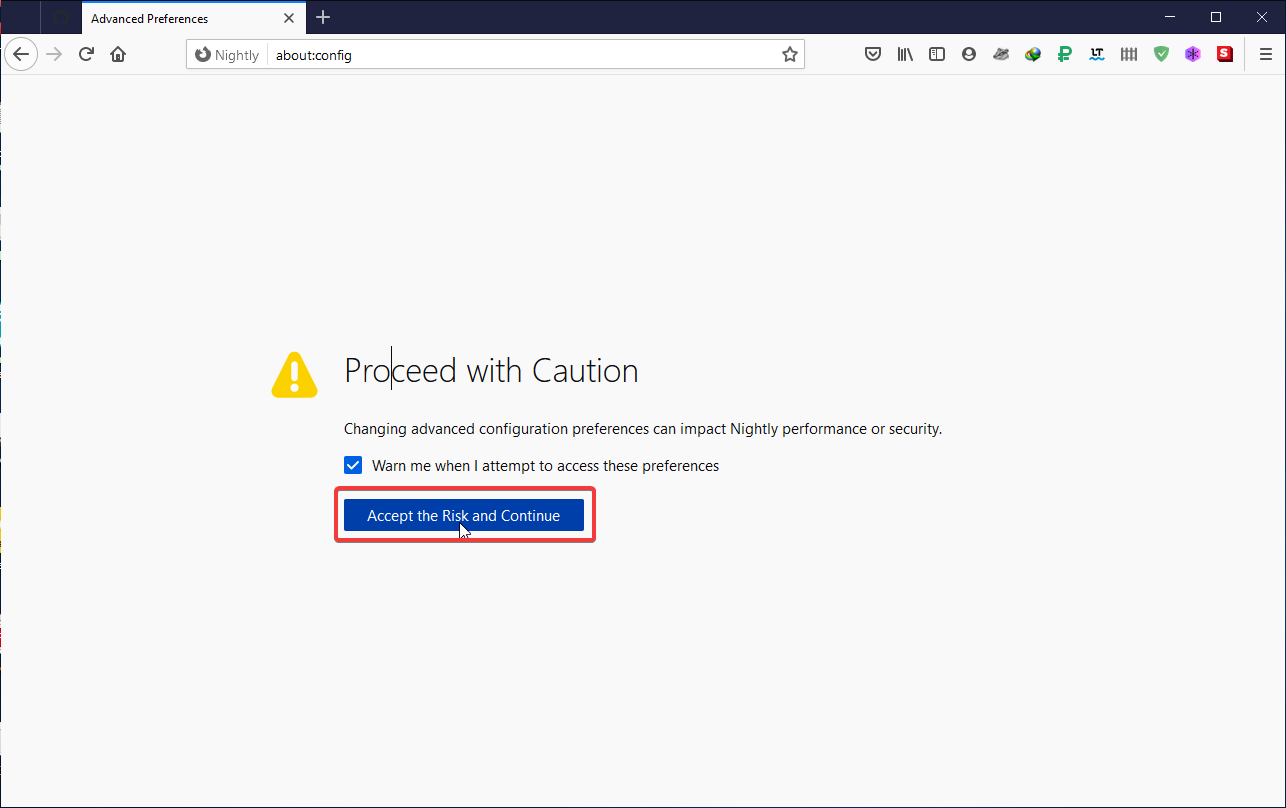Open the green shield extension icon
Screen dimensions: 1286x808
[1161, 54]
